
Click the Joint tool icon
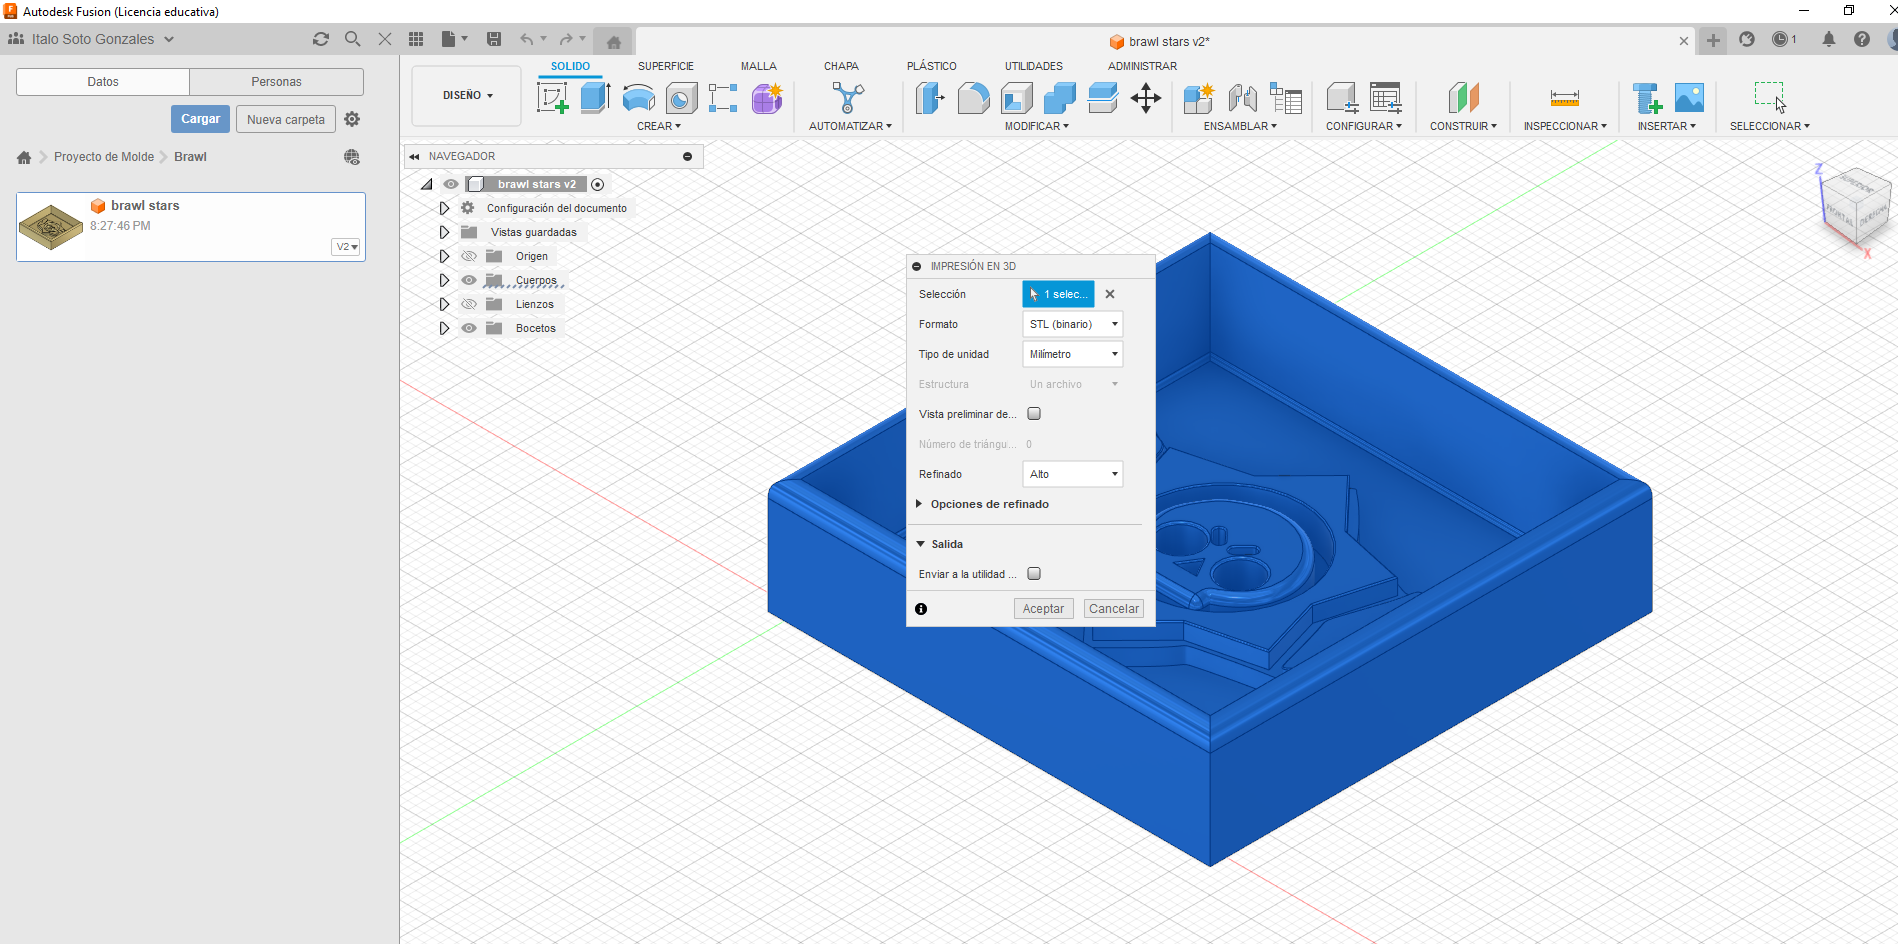coord(1242,98)
